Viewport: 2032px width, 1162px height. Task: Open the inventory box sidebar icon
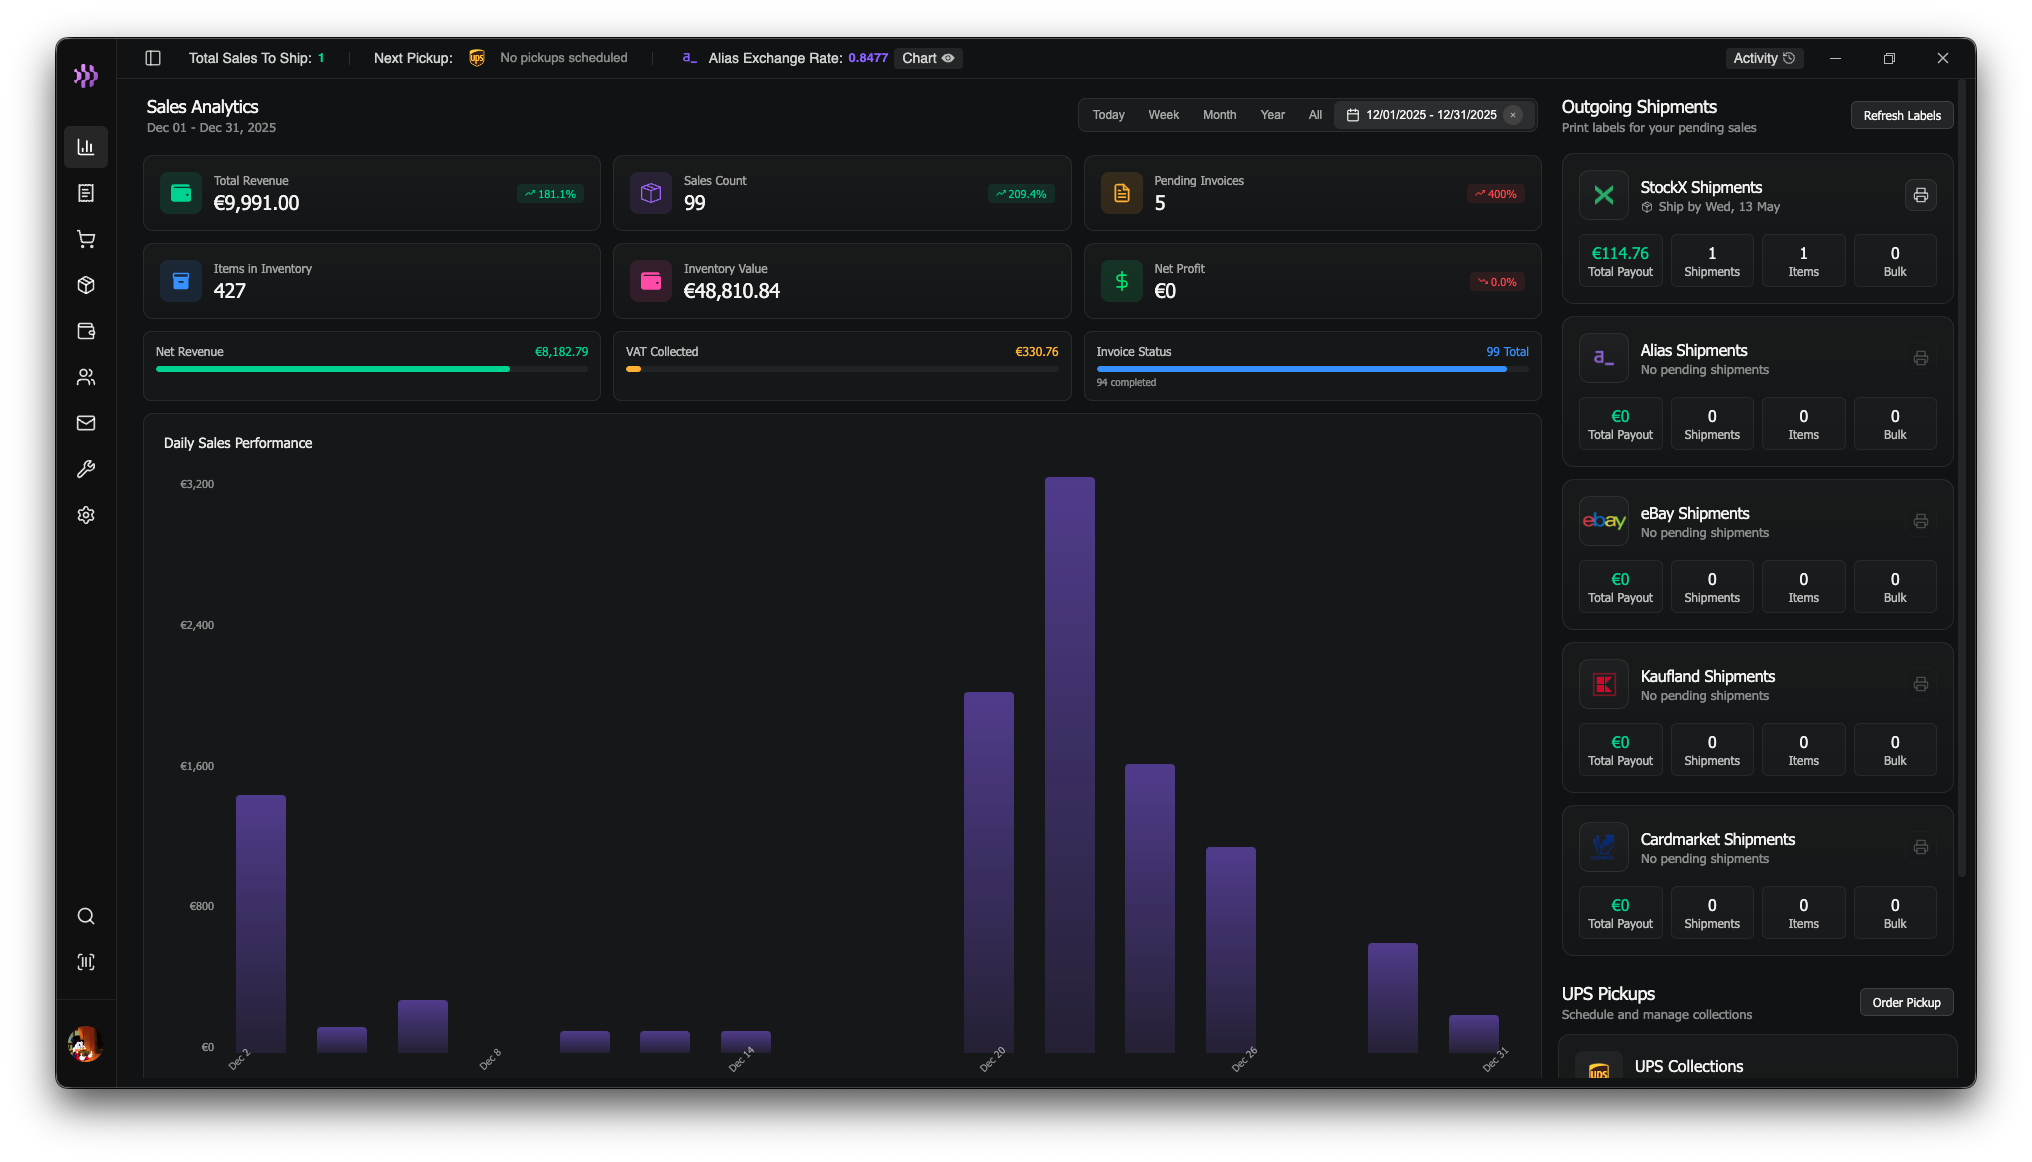coord(86,285)
